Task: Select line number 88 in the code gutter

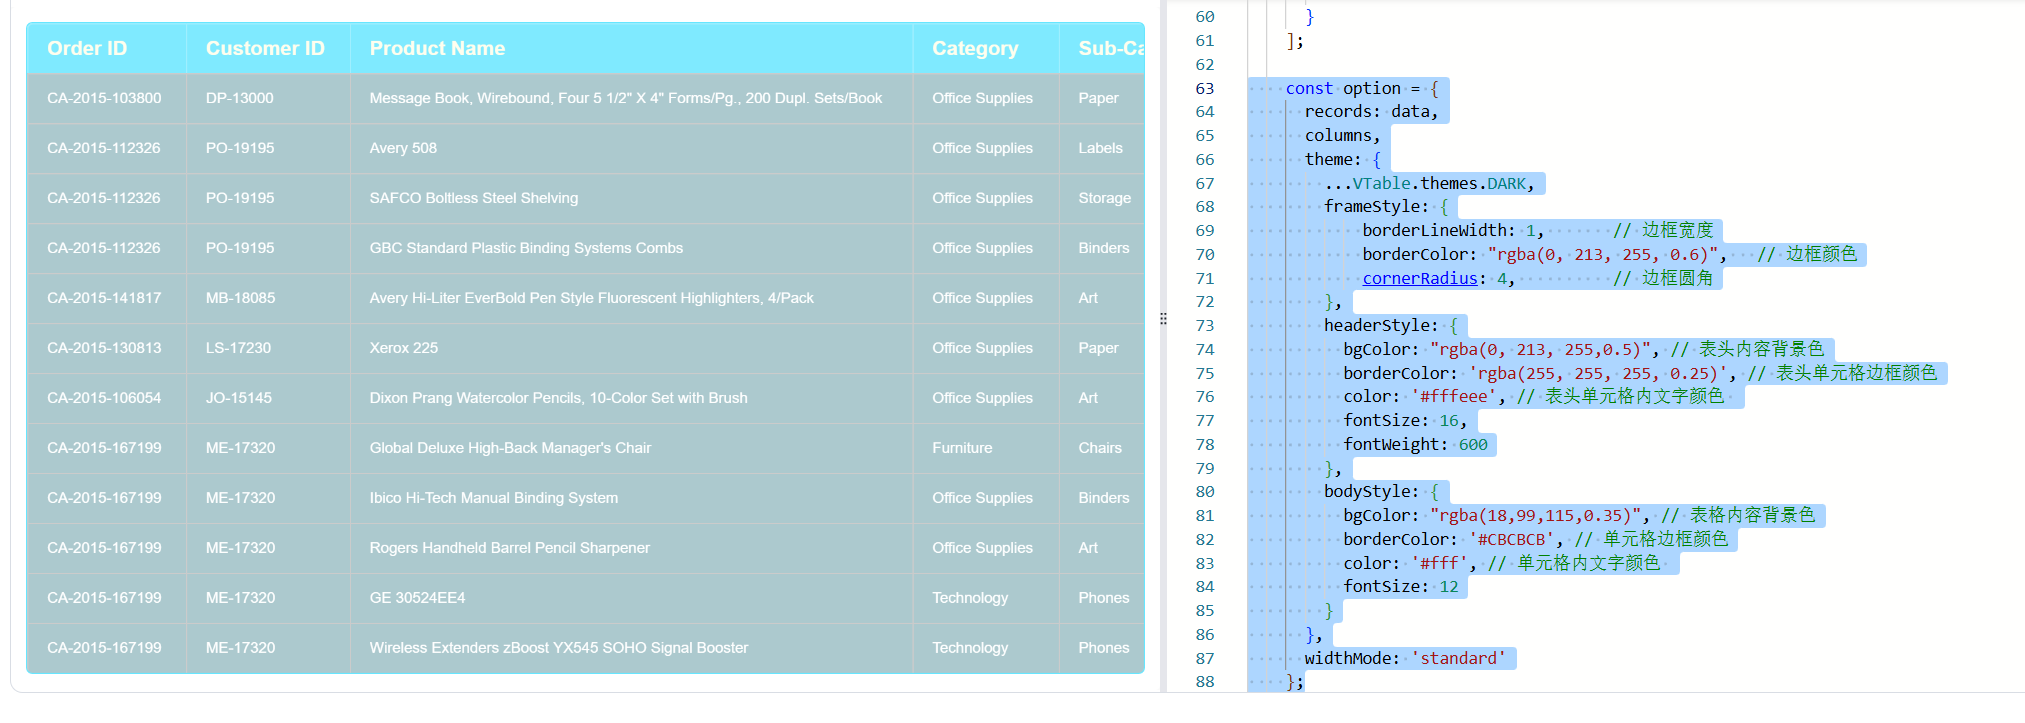Action: pos(1204,682)
